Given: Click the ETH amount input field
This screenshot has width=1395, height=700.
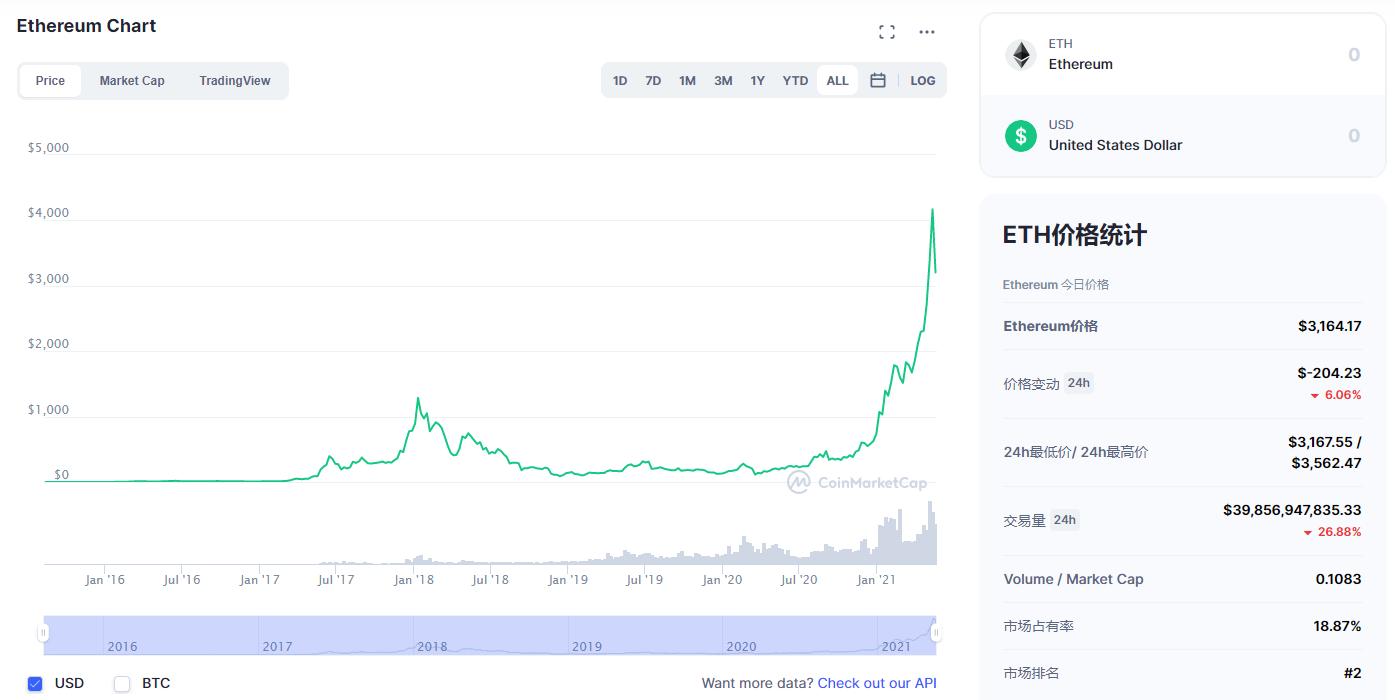Looking at the screenshot, I should point(1300,55).
